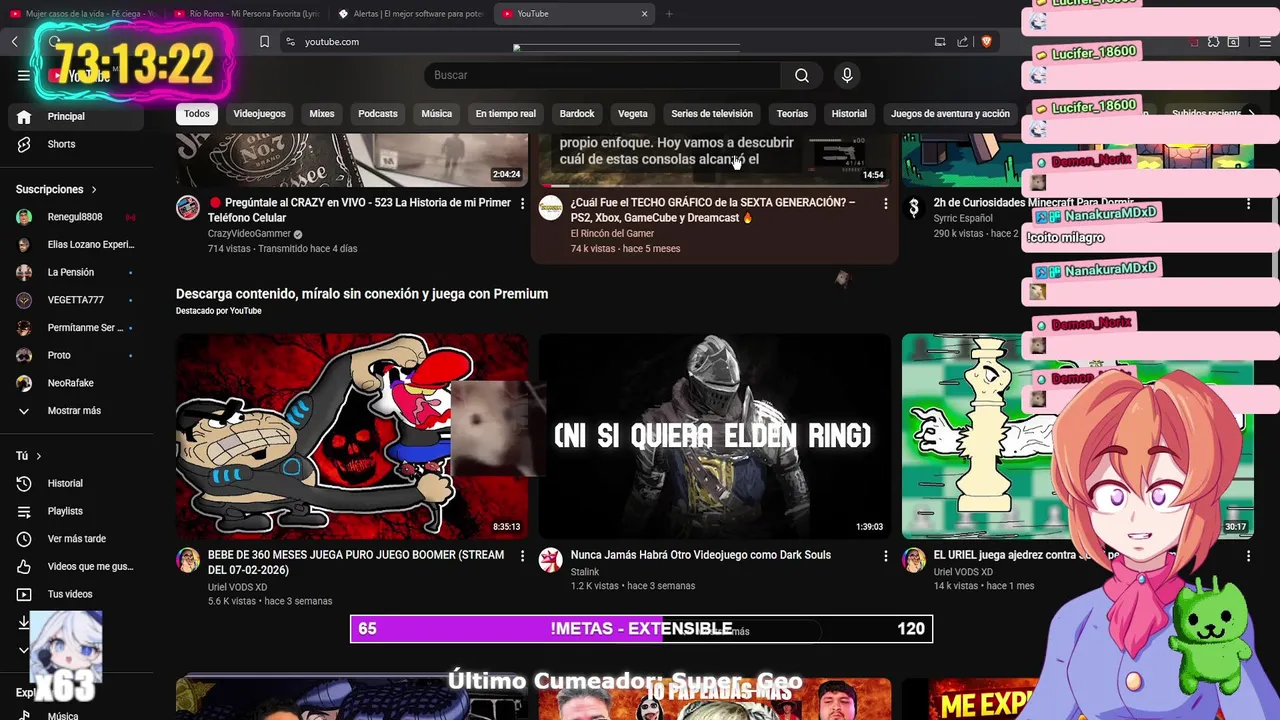Select the En tiempo real chip

click(506, 114)
